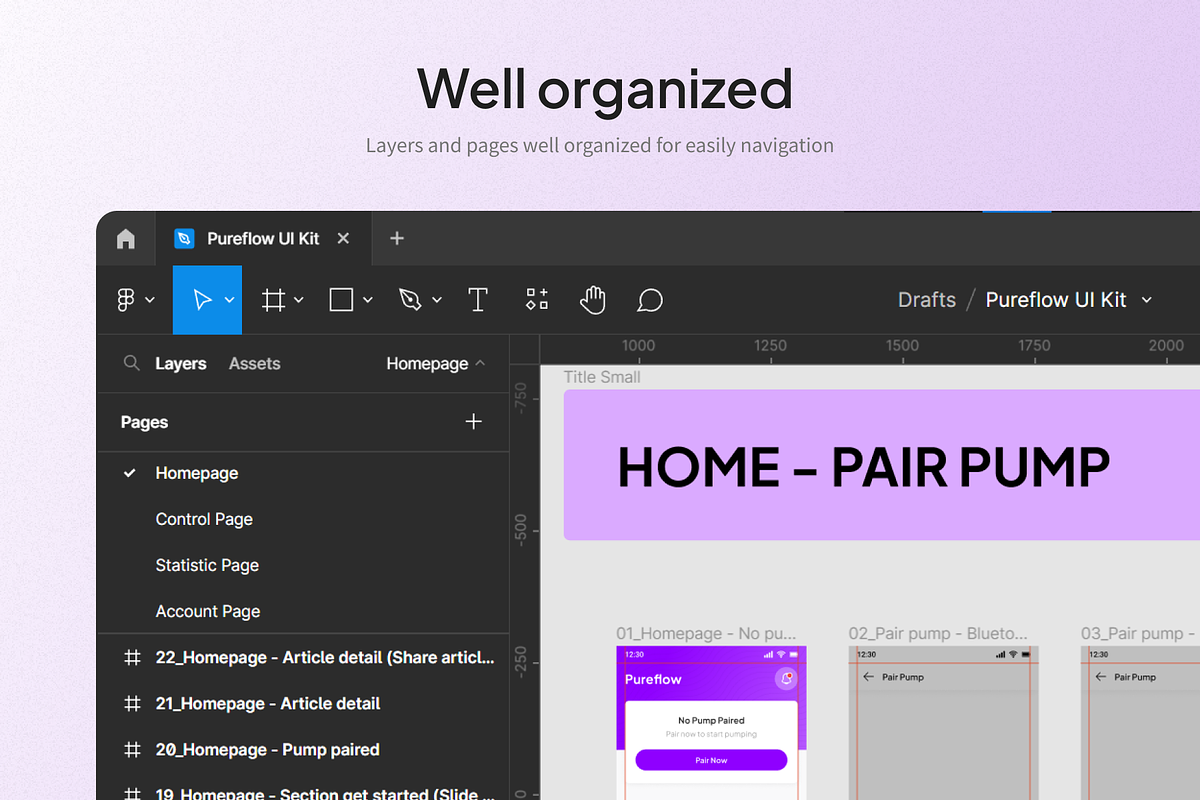Select the 01_Homepage frame label on canvas
Viewport: 1200px width, 800px height.
click(707, 633)
